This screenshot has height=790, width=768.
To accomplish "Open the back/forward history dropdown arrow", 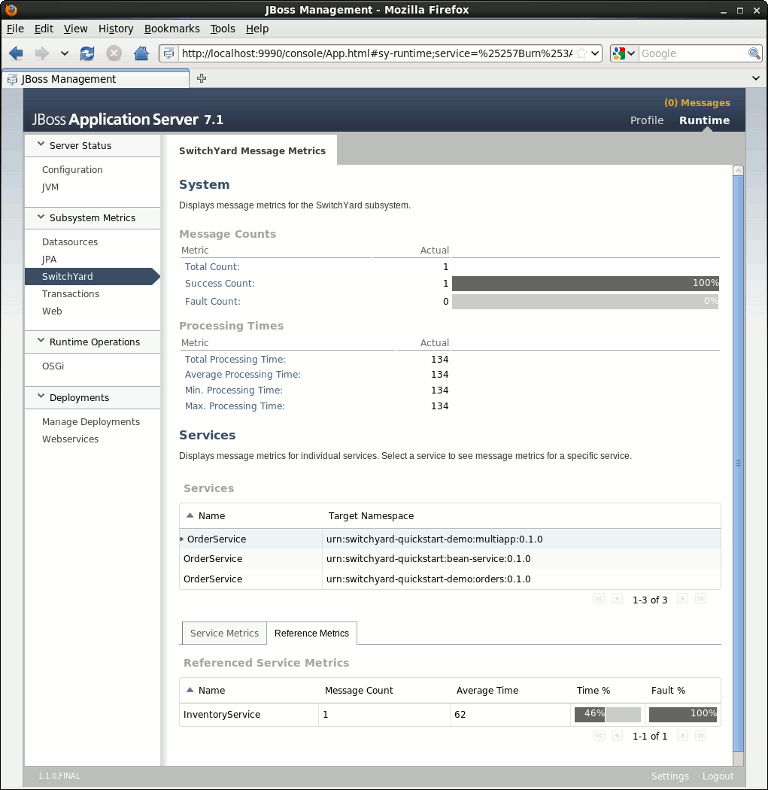I will [x=64, y=53].
